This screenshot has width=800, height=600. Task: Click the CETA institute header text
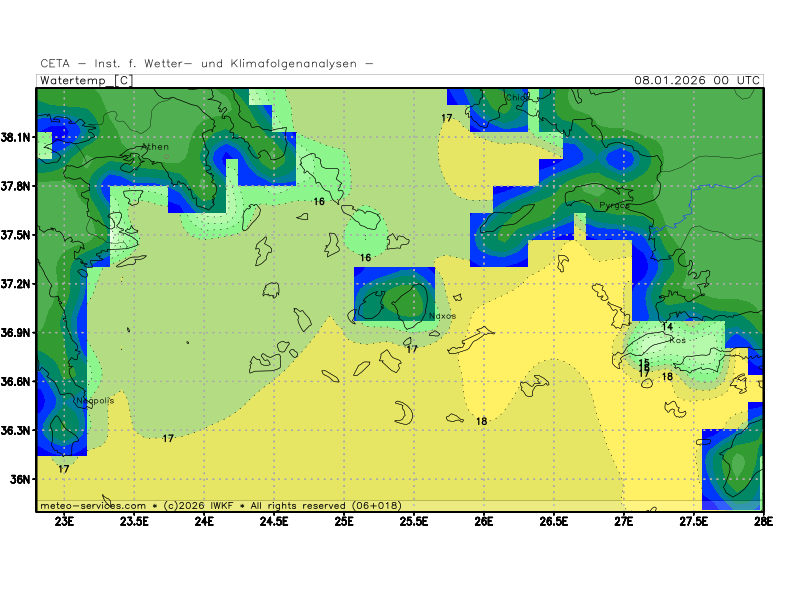click(x=207, y=63)
